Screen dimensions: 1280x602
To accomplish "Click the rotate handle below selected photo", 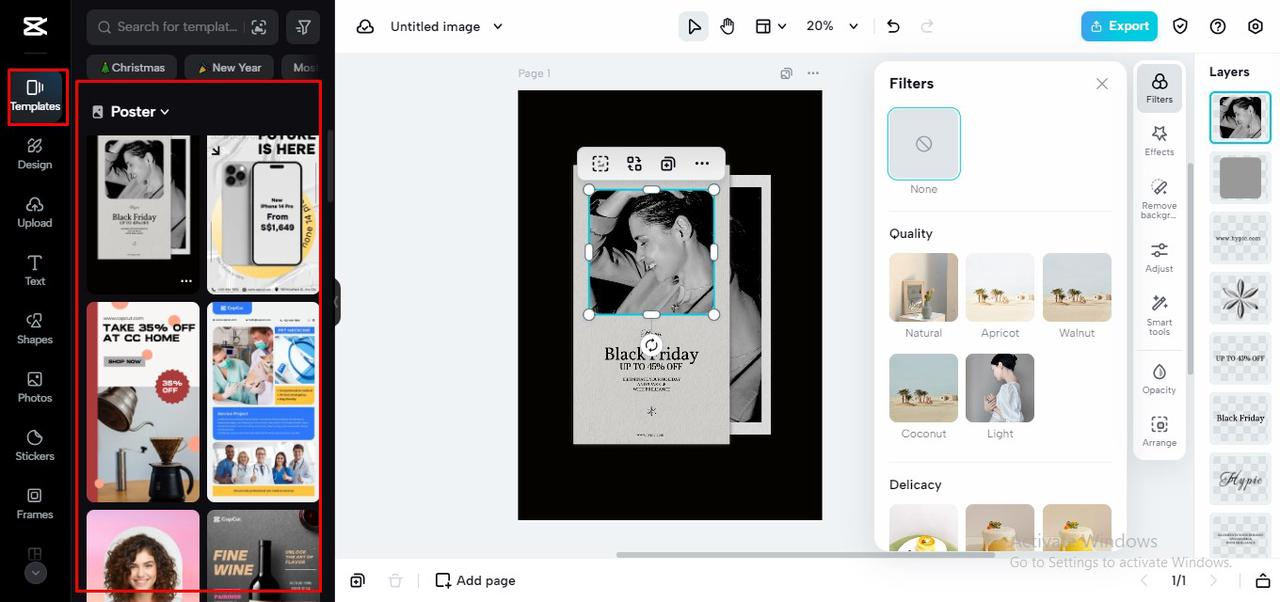I will 651,345.
